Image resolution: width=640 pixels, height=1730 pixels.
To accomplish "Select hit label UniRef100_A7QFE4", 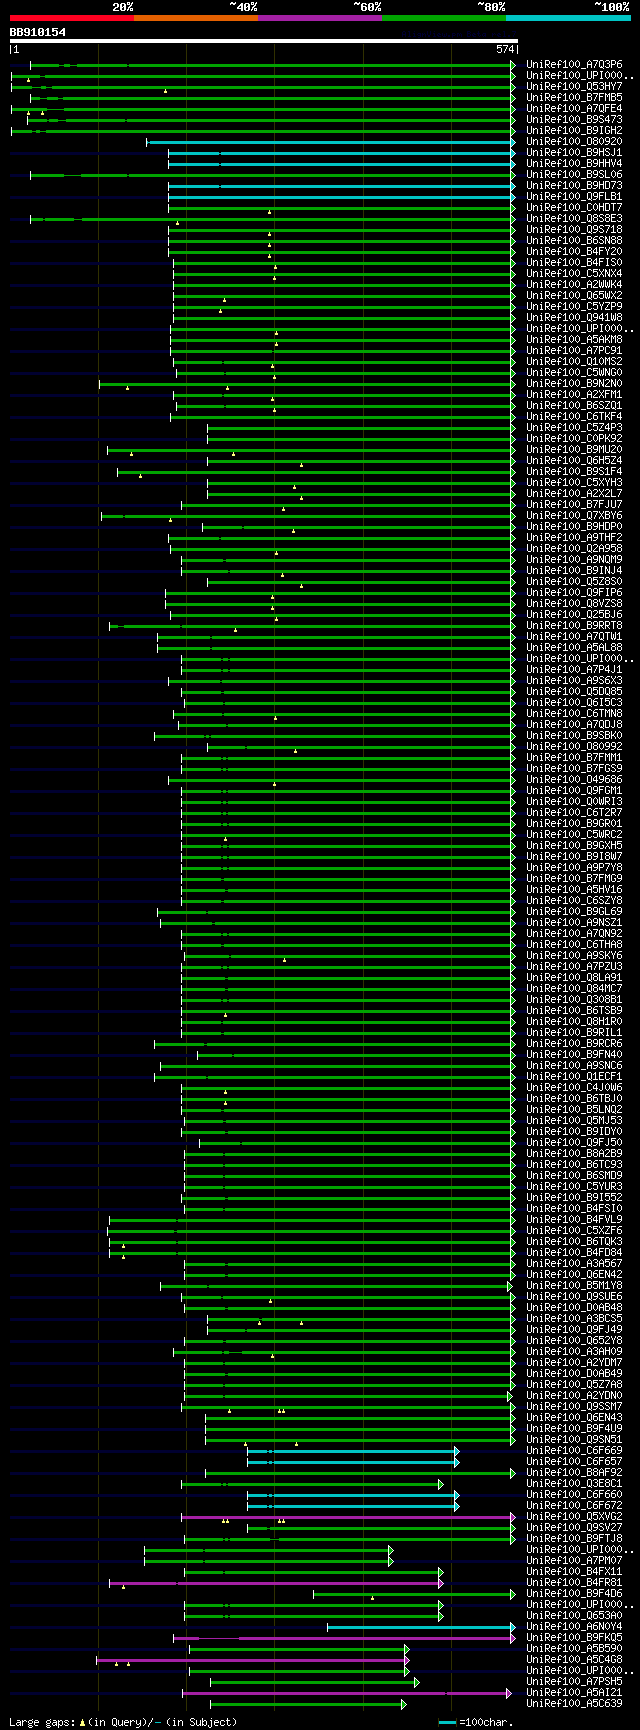I will click(x=574, y=108).
